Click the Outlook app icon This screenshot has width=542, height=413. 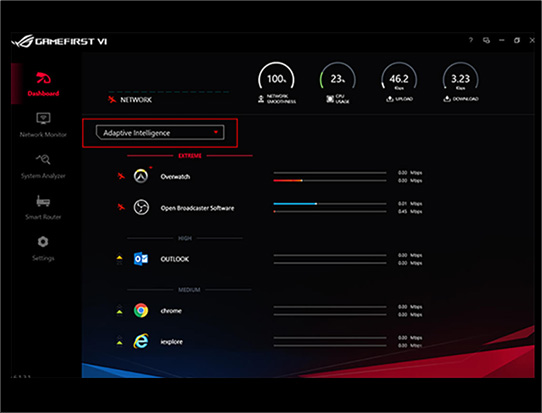141,259
